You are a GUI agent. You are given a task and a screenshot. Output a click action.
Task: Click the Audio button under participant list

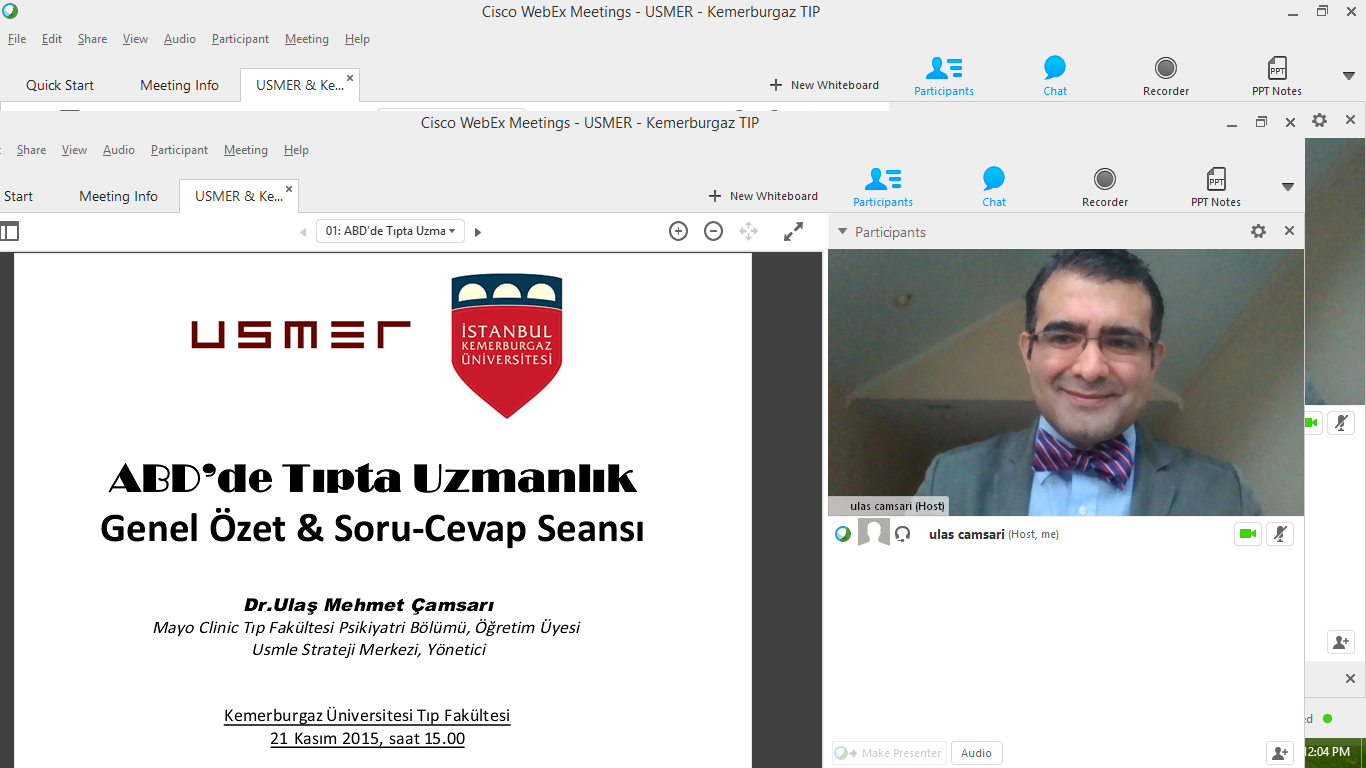click(x=976, y=753)
